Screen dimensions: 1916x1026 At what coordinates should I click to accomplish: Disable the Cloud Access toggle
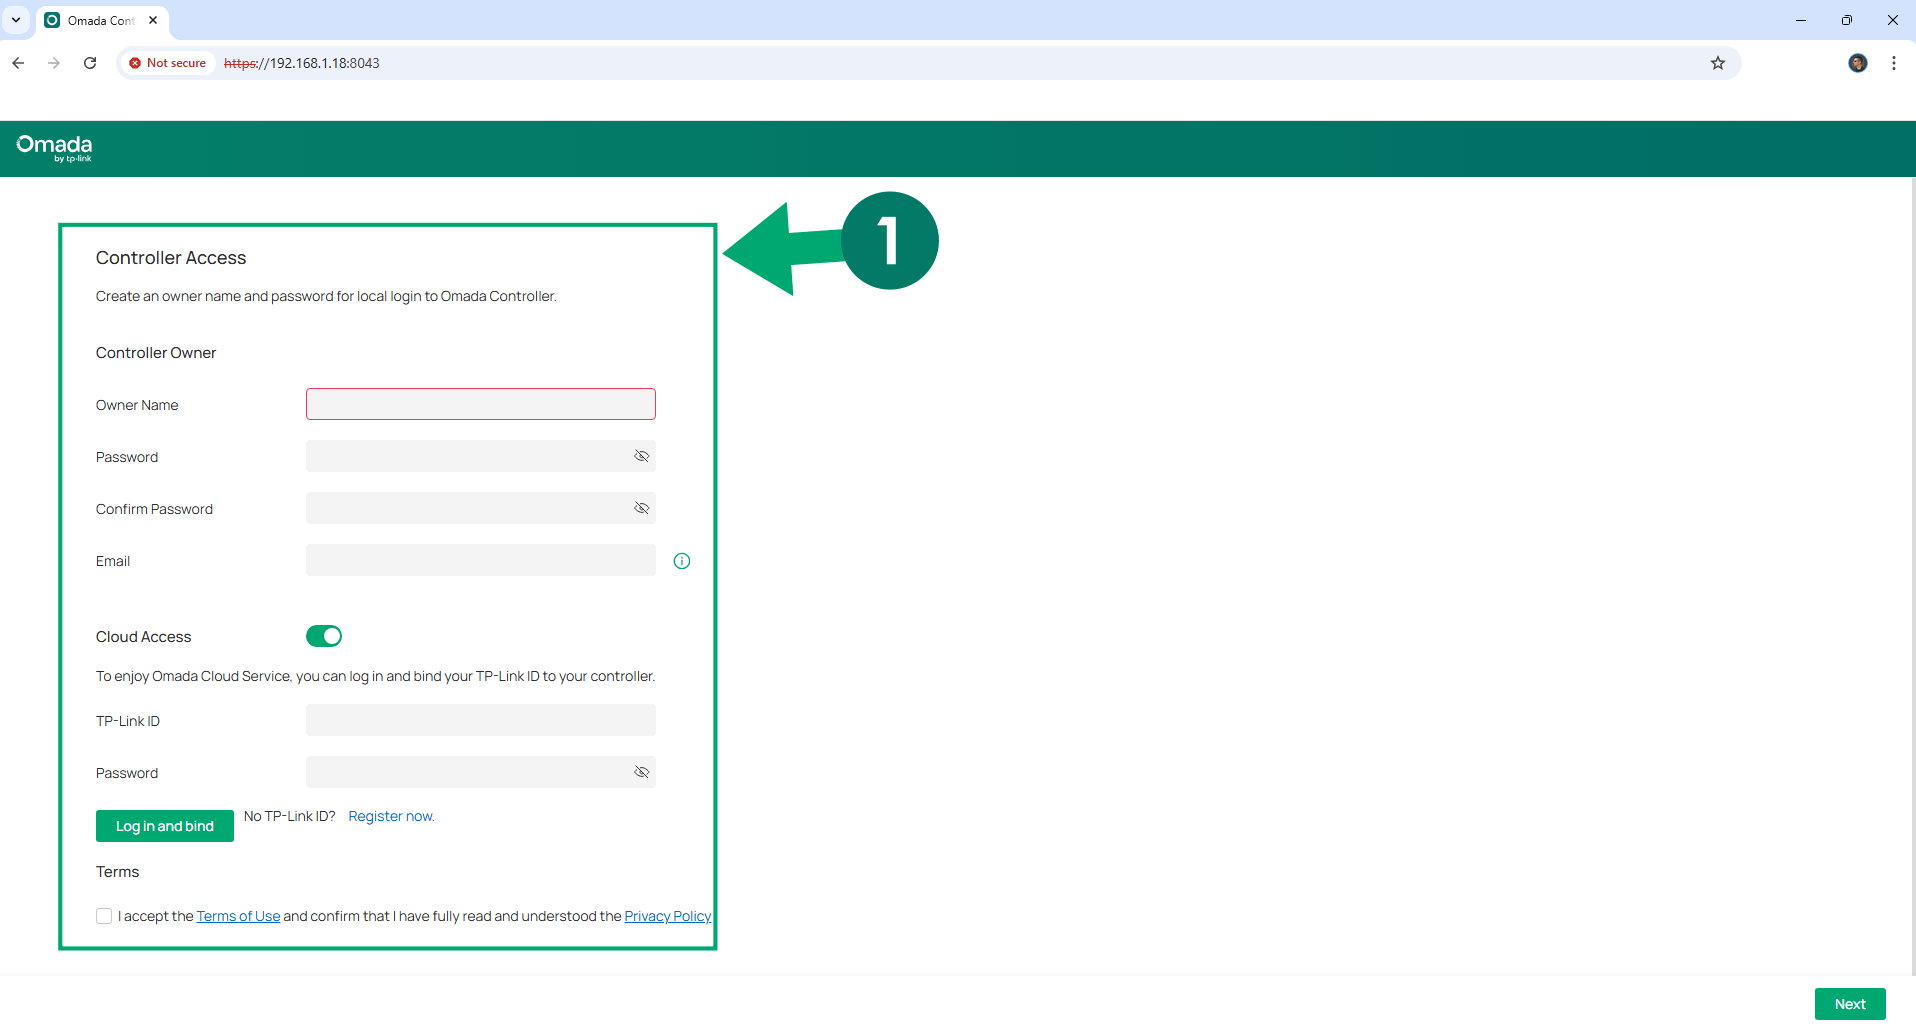point(324,636)
